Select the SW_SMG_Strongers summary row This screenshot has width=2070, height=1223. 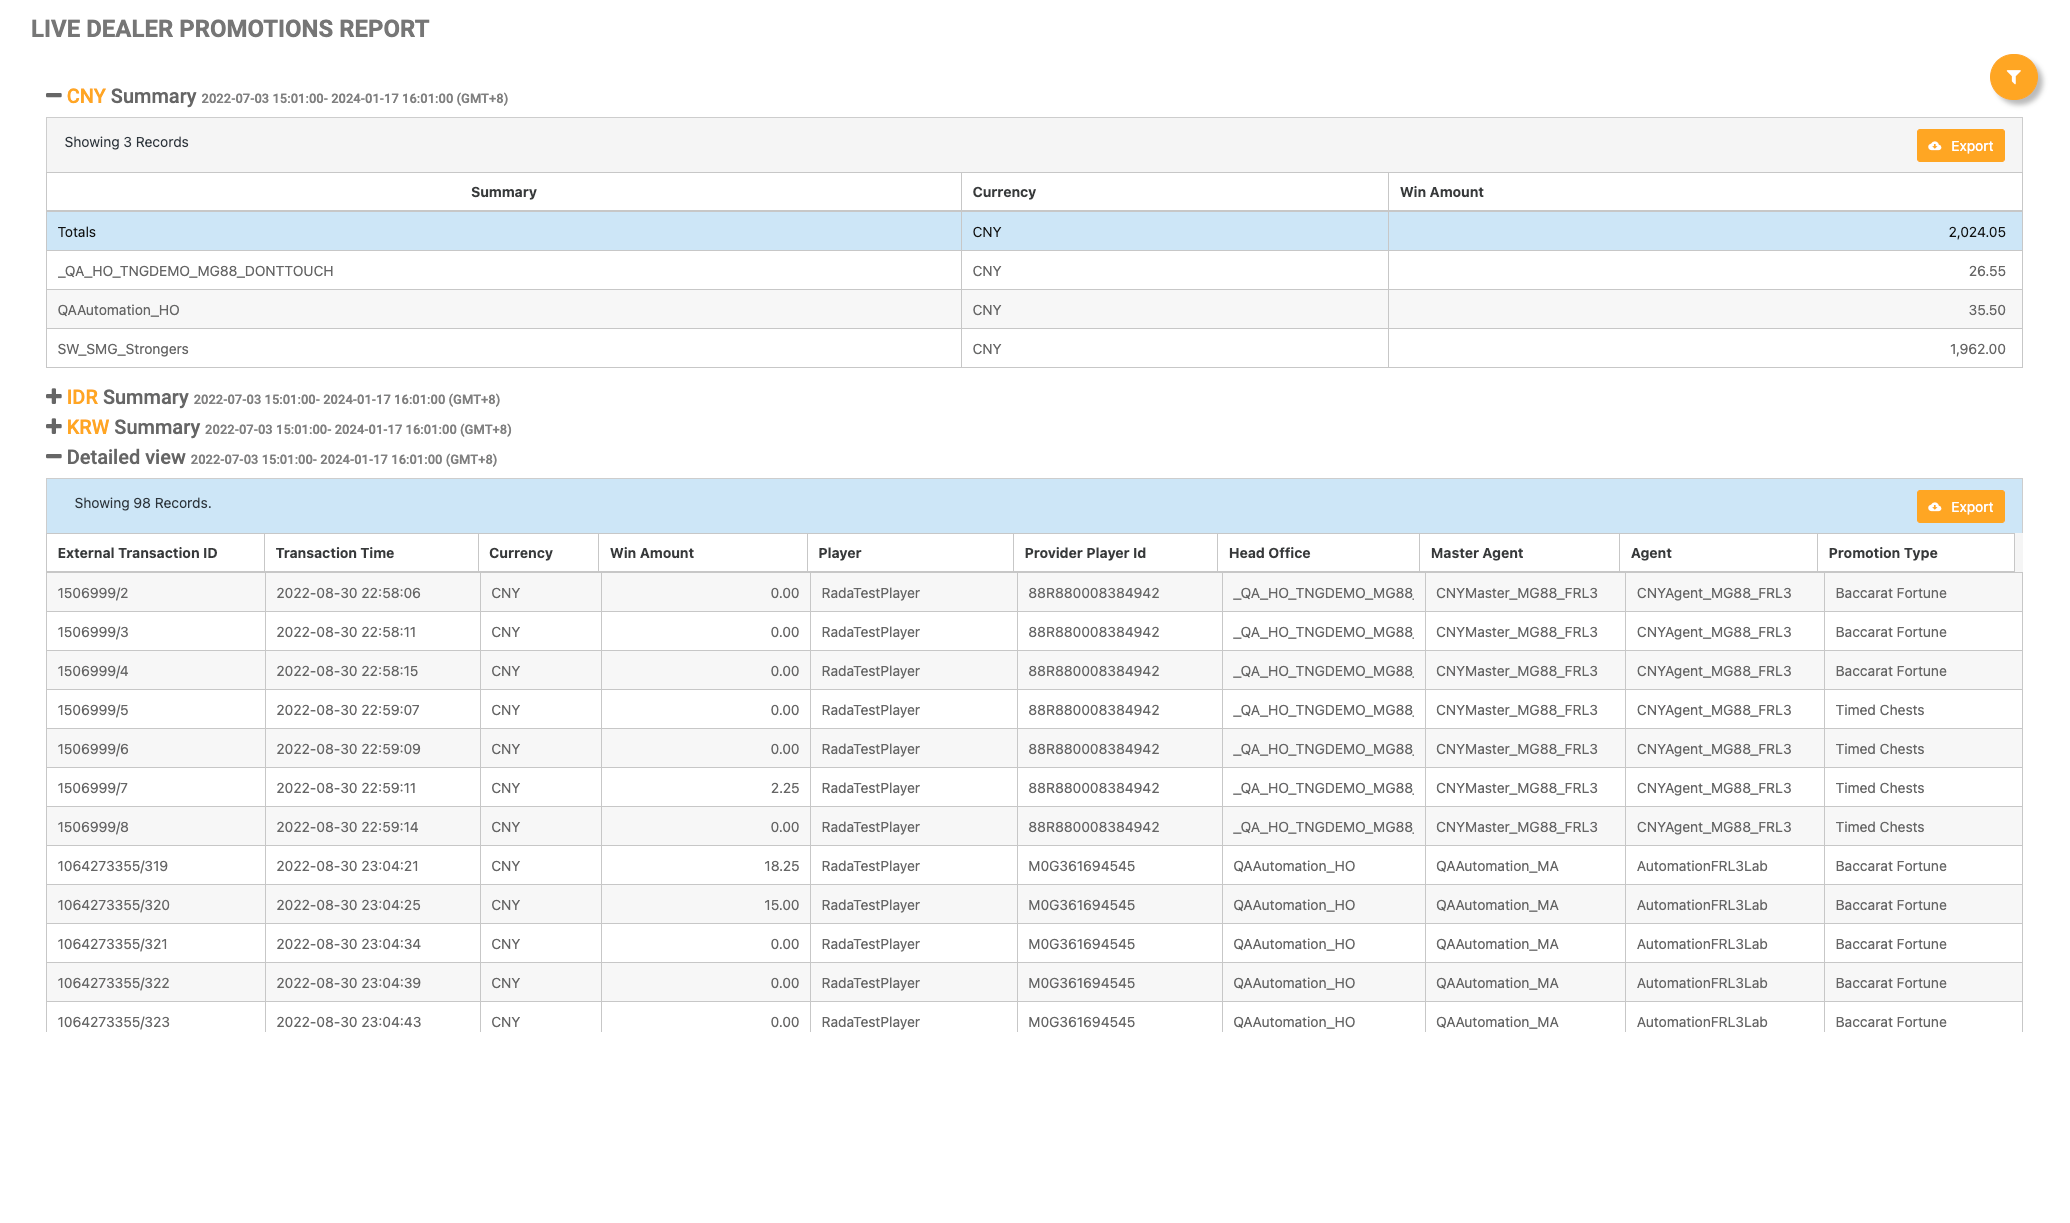pos(123,349)
